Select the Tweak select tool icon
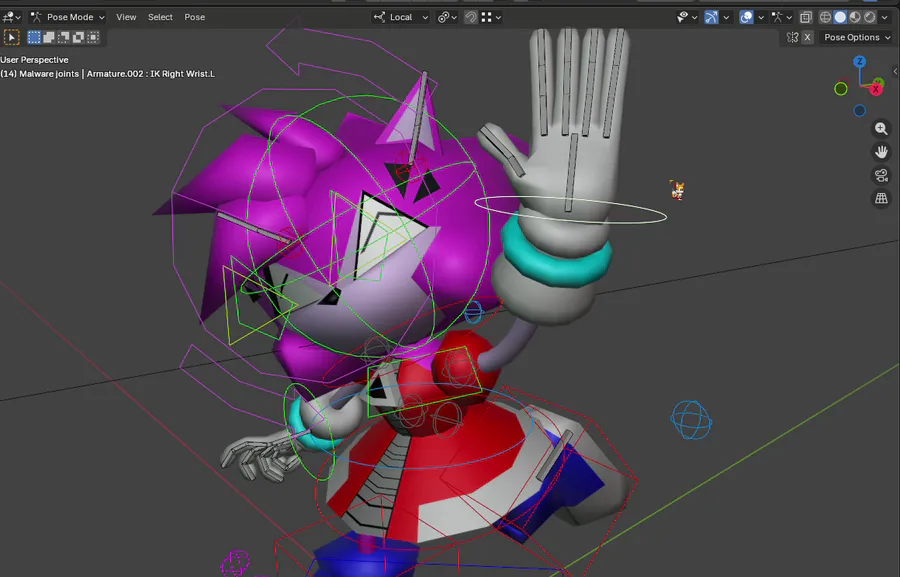The image size is (900, 577). coord(11,37)
